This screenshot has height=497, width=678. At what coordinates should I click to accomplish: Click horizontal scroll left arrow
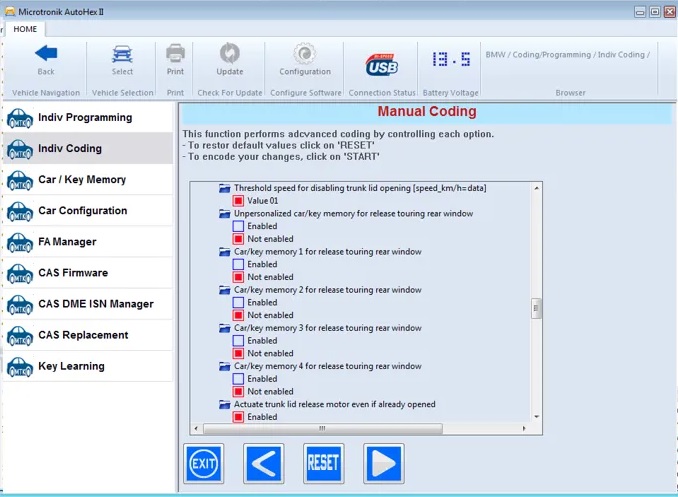click(x=196, y=428)
